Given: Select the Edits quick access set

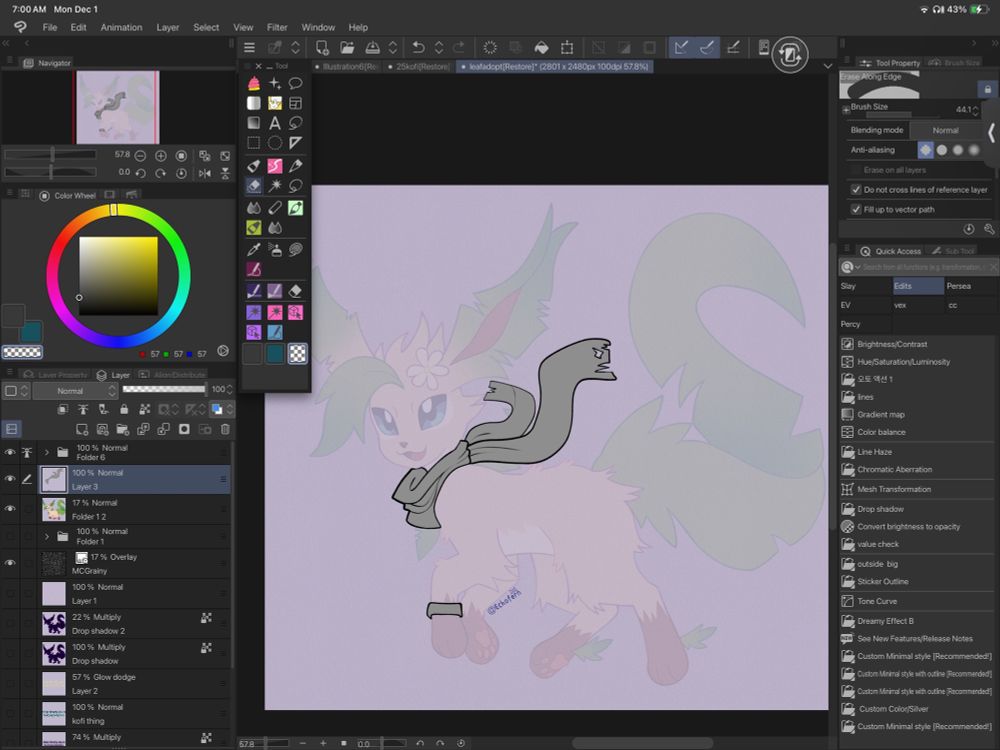Looking at the screenshot, I should tap(918, 286).
